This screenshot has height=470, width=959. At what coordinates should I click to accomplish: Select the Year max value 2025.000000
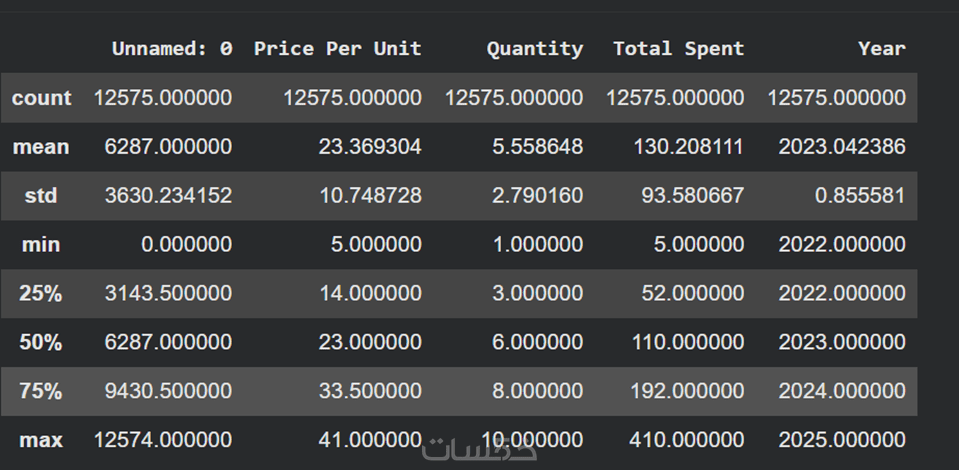point(842,440)
